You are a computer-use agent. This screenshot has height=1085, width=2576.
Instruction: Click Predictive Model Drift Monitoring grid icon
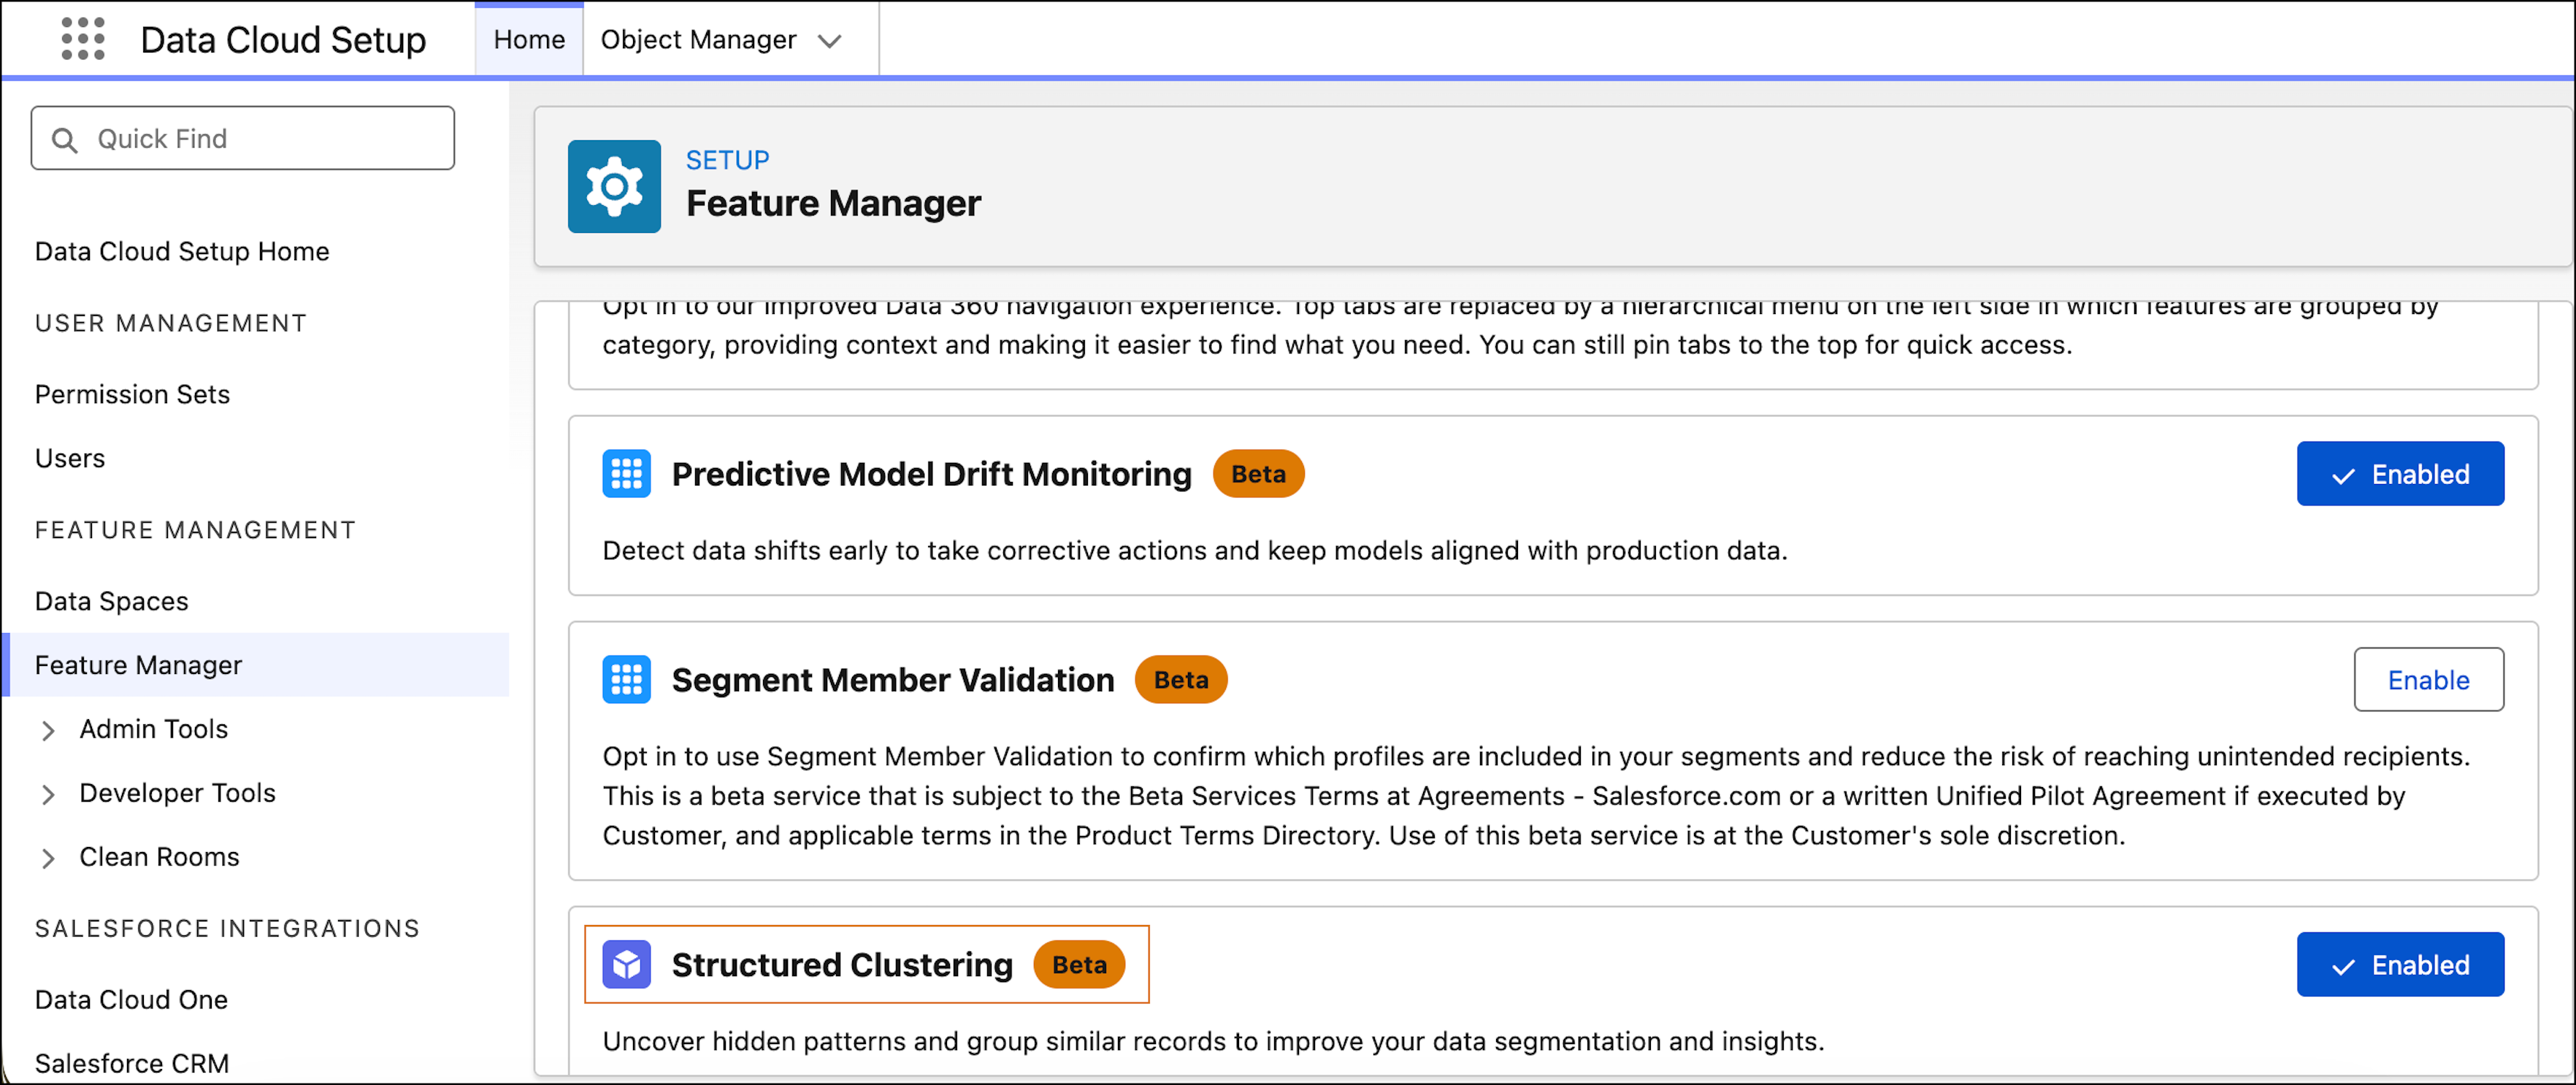[627, 474]
